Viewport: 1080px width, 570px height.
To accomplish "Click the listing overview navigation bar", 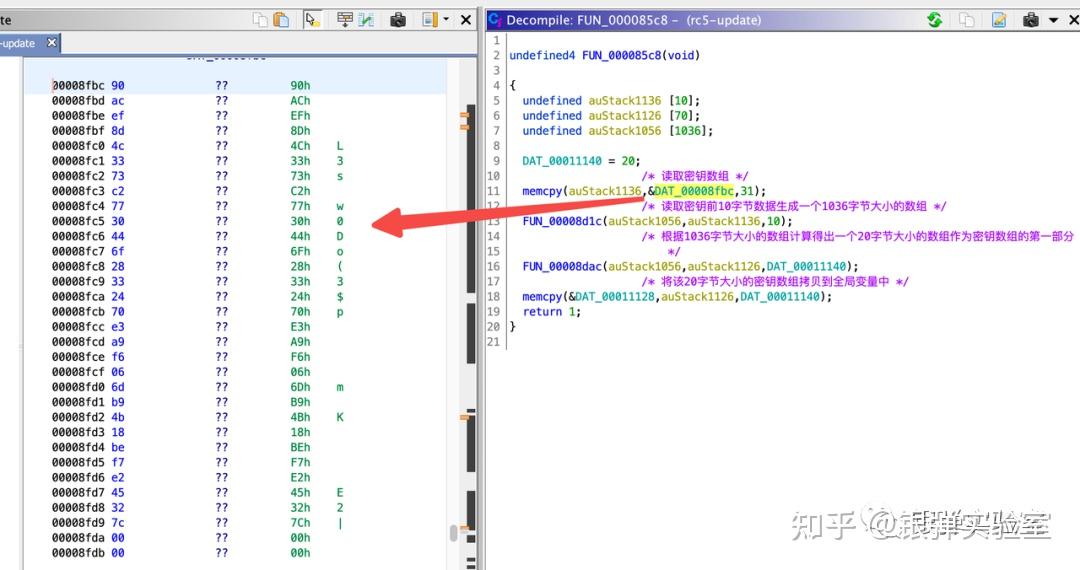I will pos(471,314).
